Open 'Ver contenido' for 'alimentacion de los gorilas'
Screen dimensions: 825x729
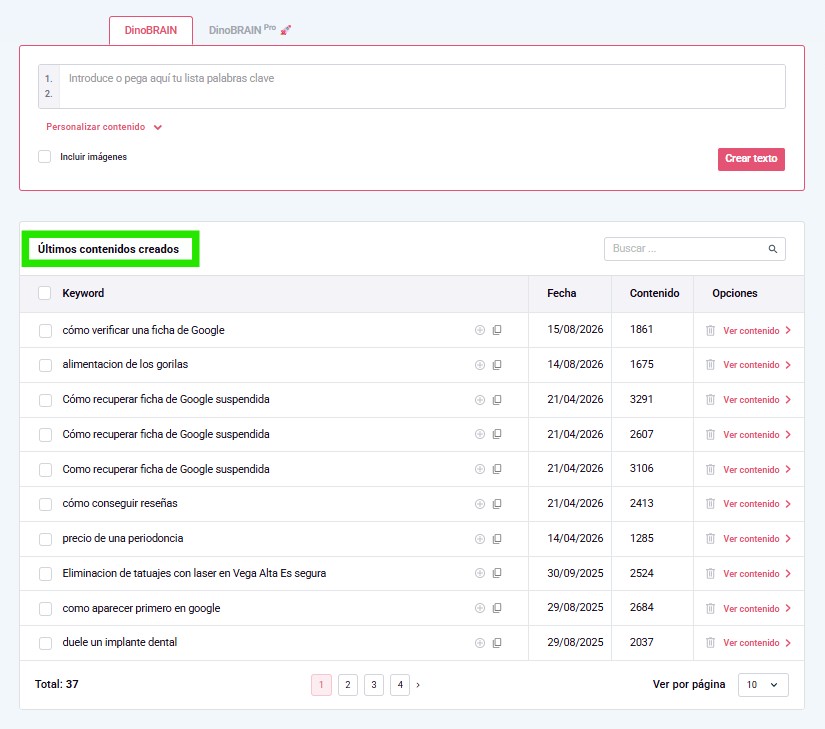tap(757, 365)
